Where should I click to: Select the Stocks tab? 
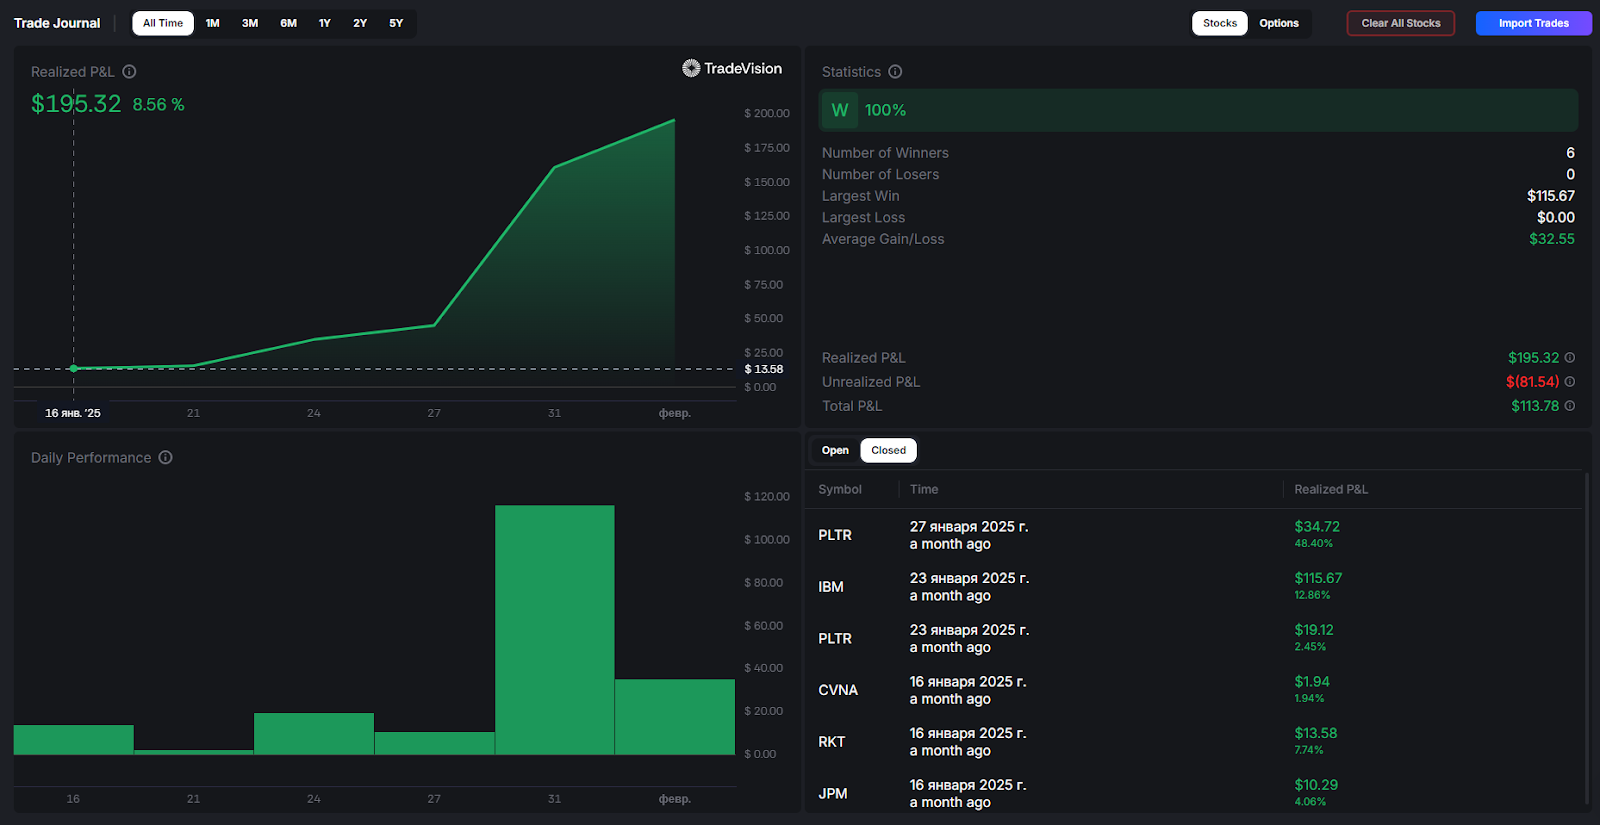click(1220, 23)
